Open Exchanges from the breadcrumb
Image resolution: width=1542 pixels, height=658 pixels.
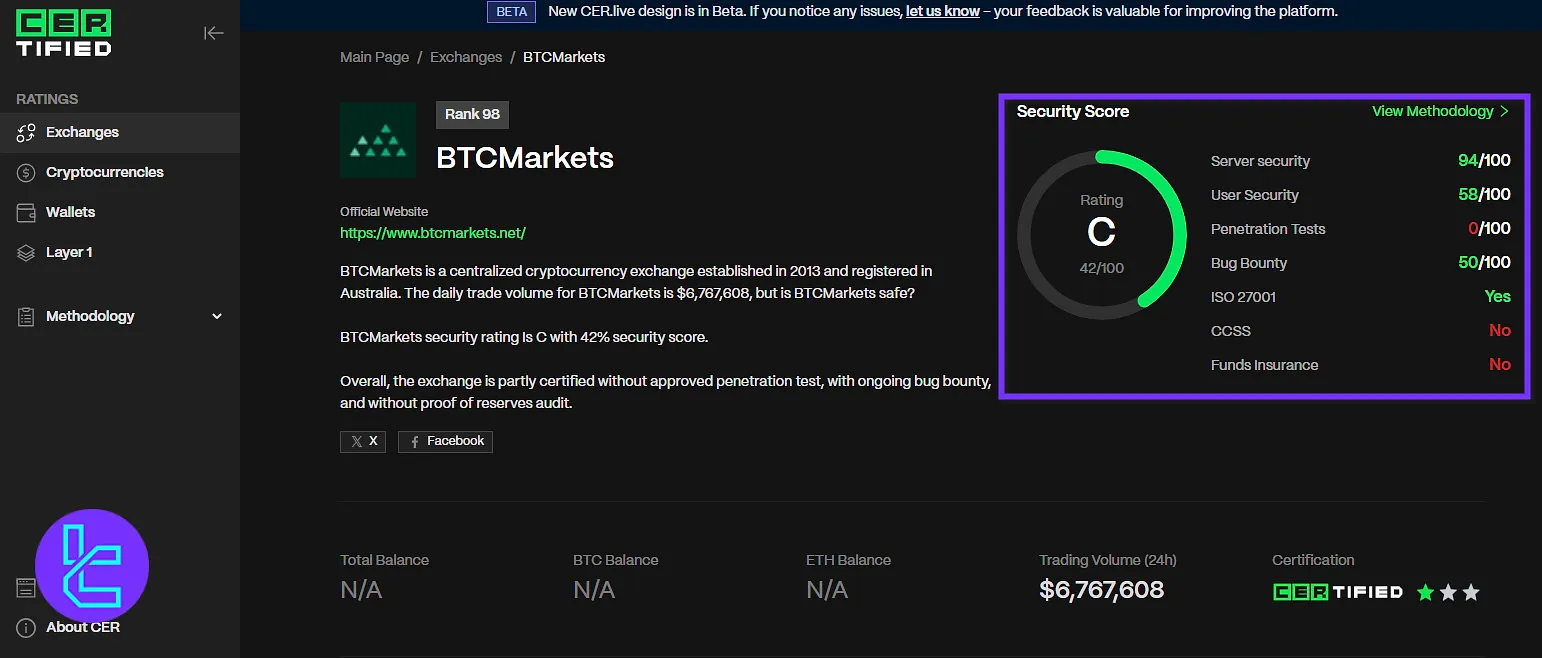(x=466, y=57)
